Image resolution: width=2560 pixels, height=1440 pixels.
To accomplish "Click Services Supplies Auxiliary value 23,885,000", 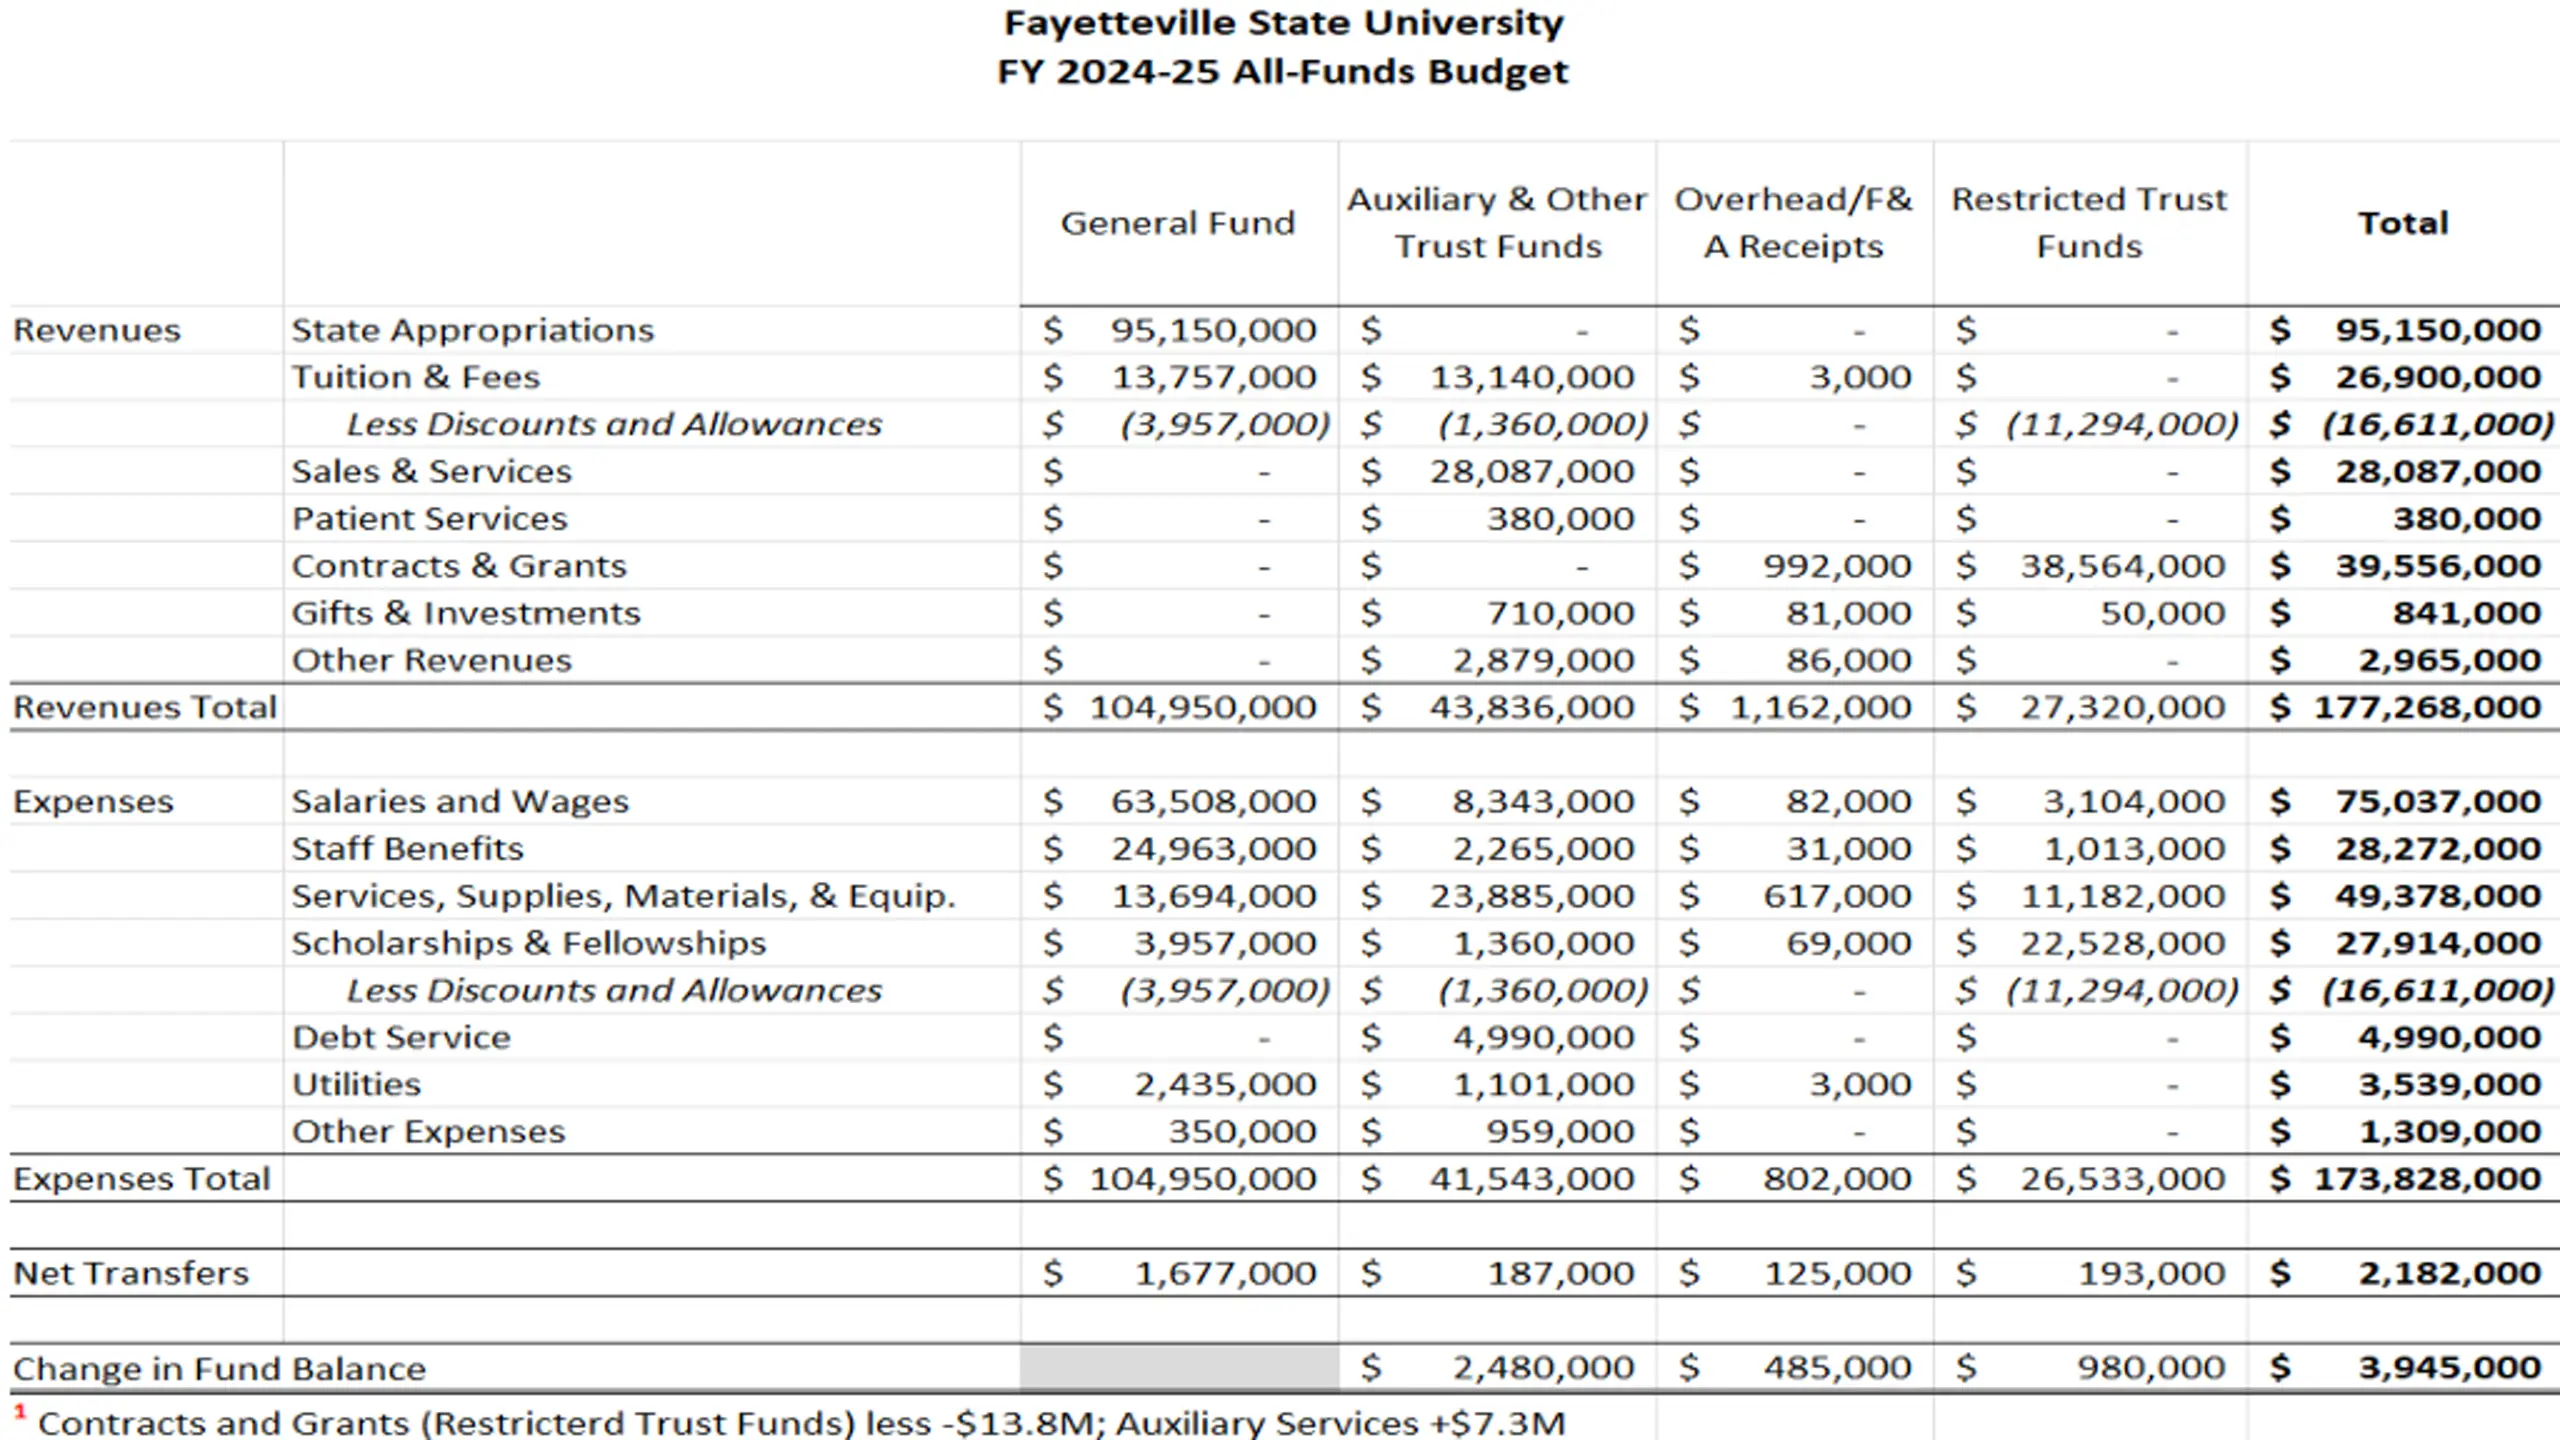I will 1532,896.
